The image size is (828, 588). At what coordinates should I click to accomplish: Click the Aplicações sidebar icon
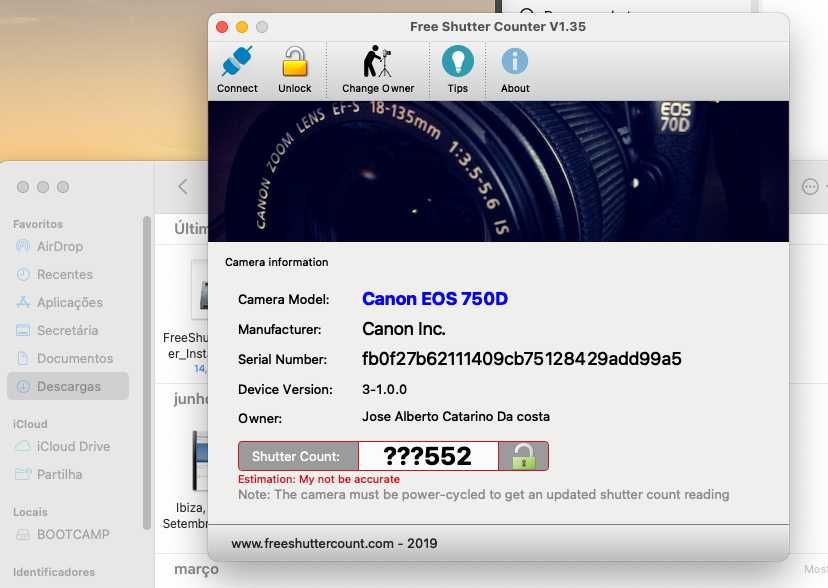[23, 302]
